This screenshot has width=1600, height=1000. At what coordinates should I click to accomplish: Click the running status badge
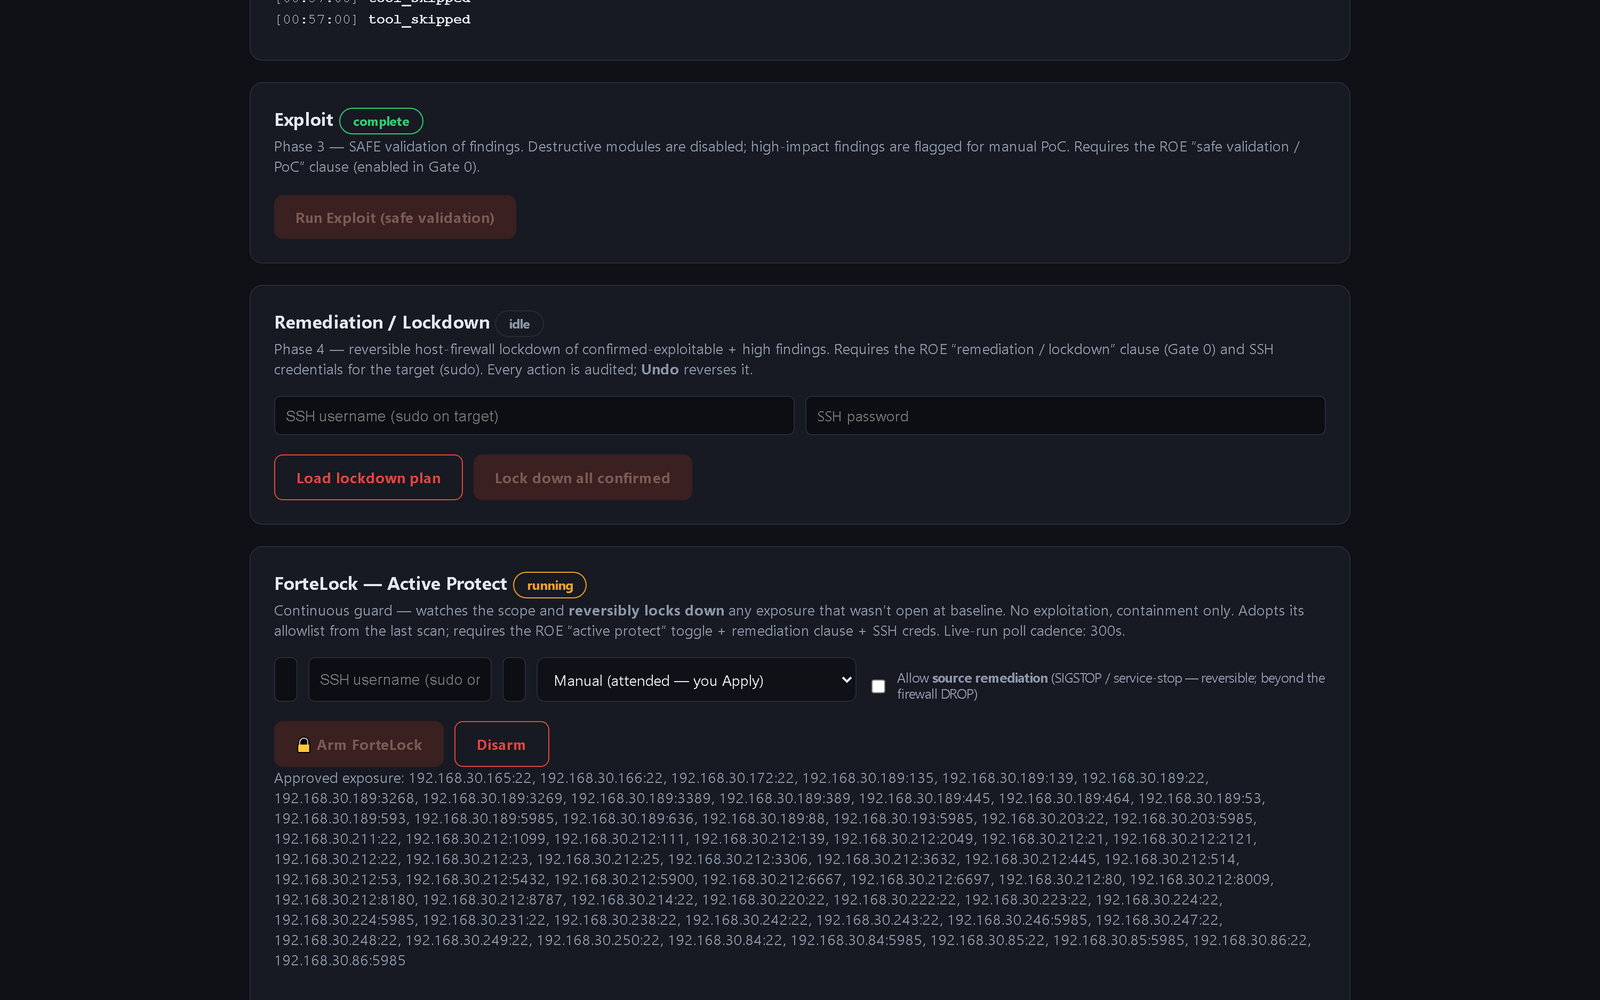pos(550,585)
